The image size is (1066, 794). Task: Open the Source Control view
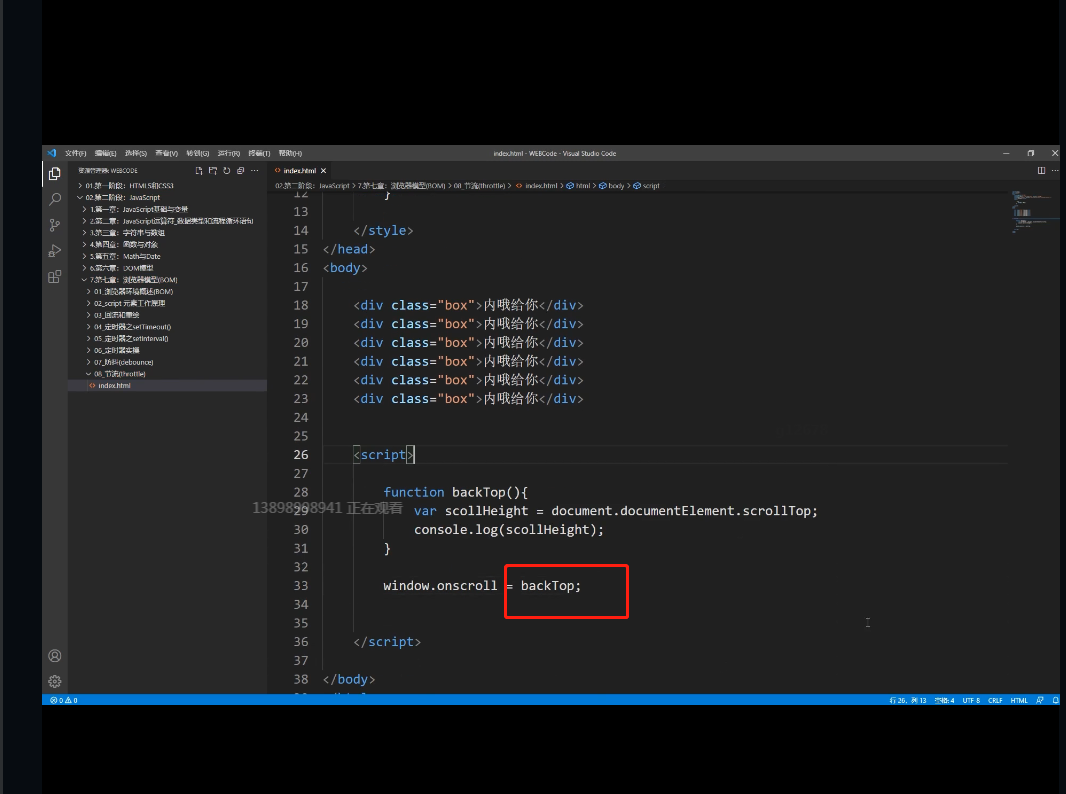coord(55,225)
